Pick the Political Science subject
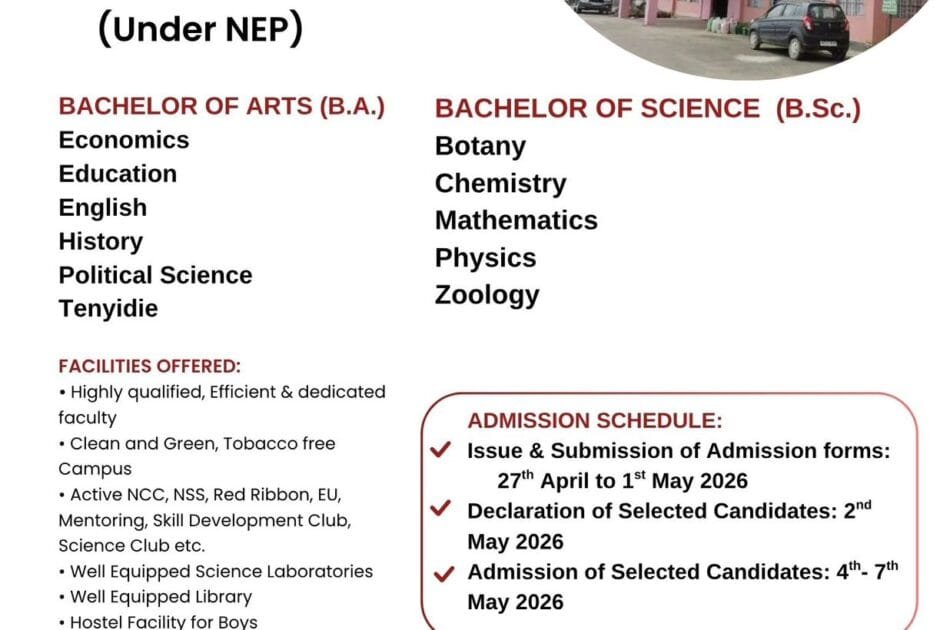The width and height of the screenshot is (950, 630). [x=155, y=275]
